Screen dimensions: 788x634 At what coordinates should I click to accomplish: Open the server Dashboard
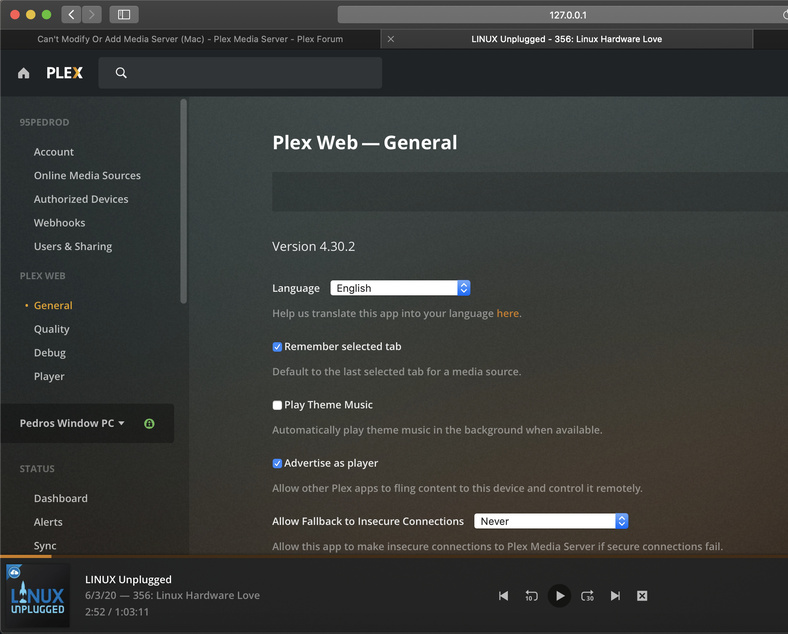pos(61,498)
